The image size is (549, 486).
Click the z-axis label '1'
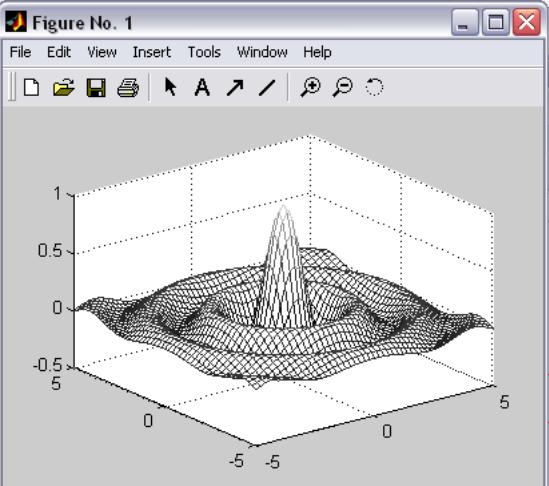[x=57, y=193]
